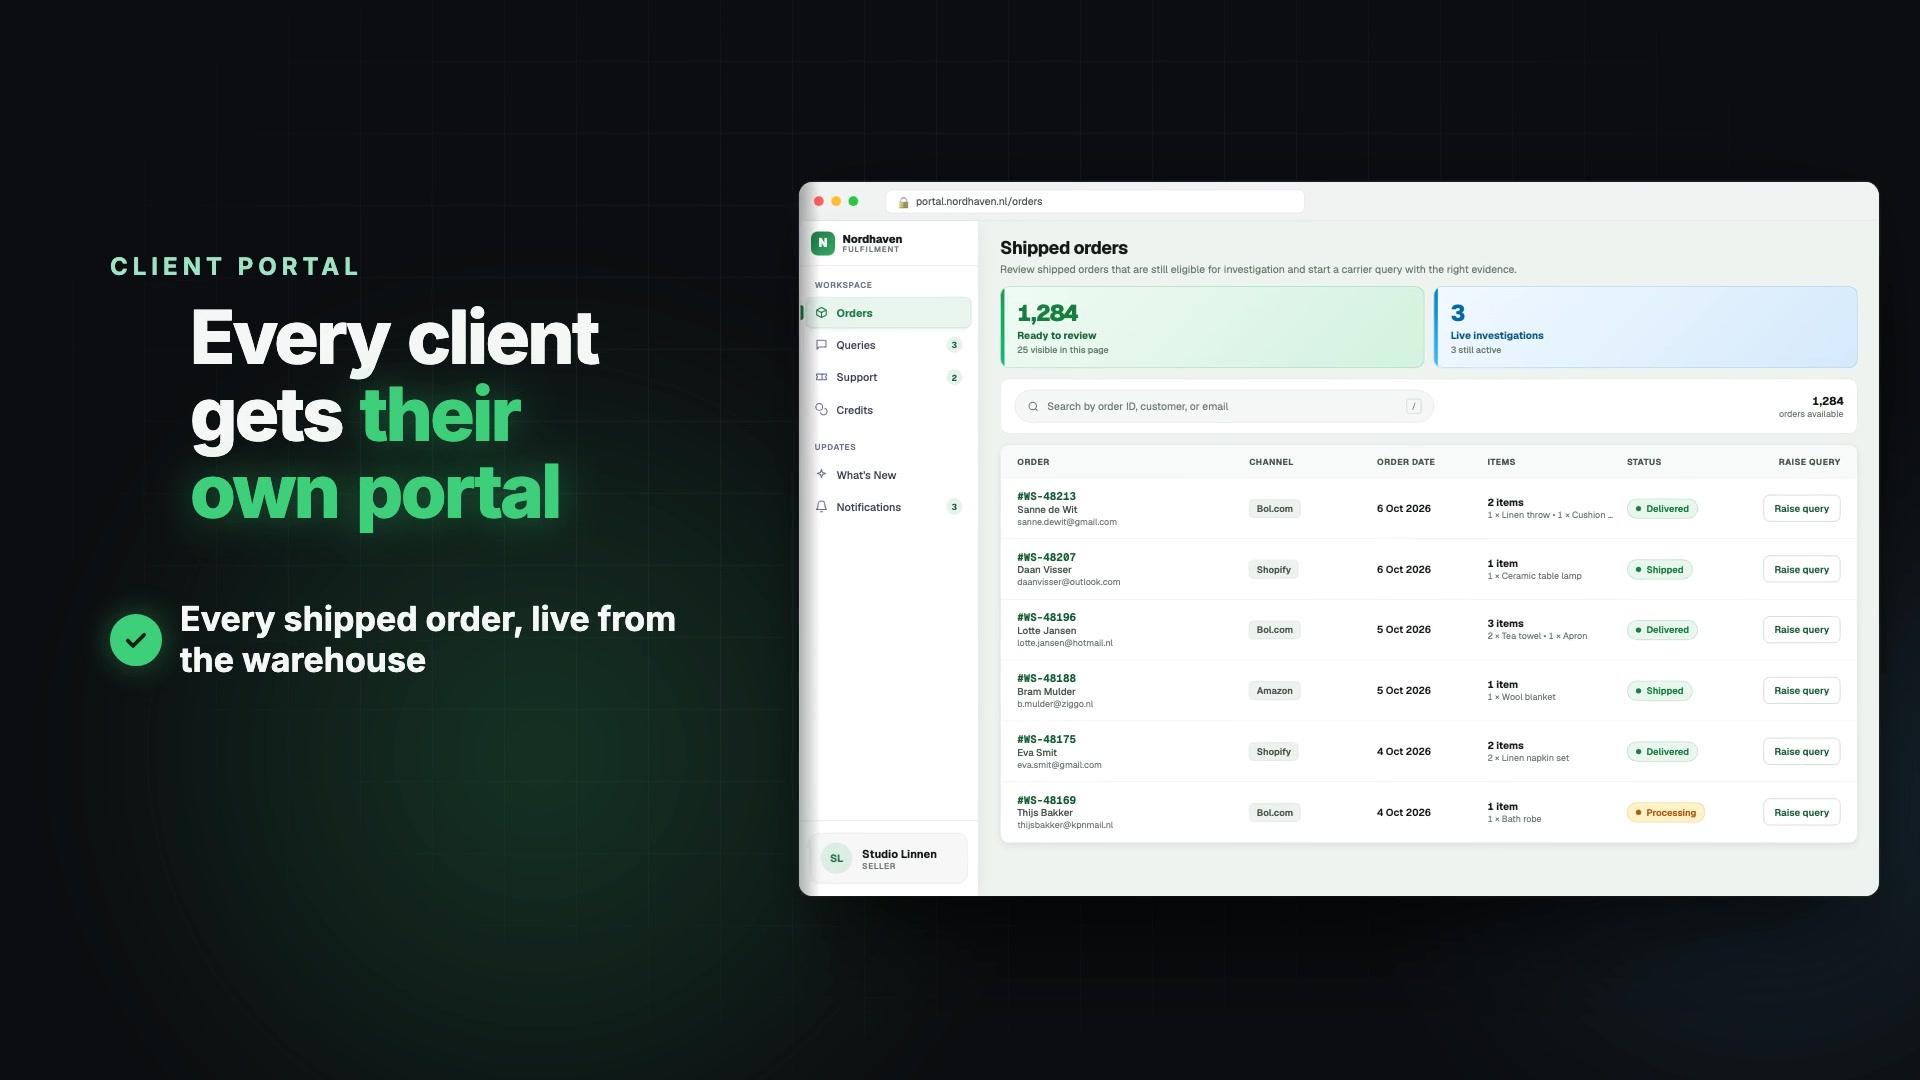Viewport: 1920px width, 1080px height.
Task: Click the STATUS column header
Action: (x=1643, y=462)
